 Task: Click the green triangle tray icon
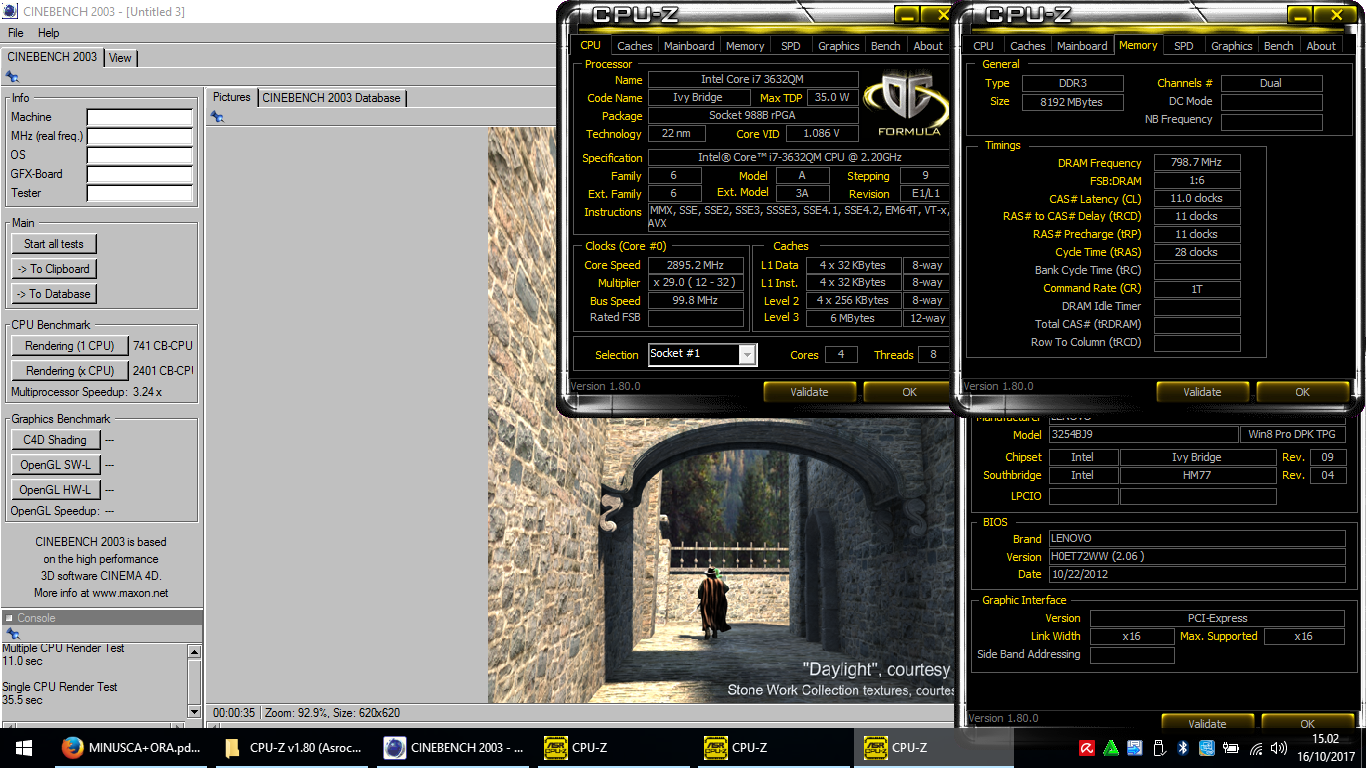coord(1111,748)
